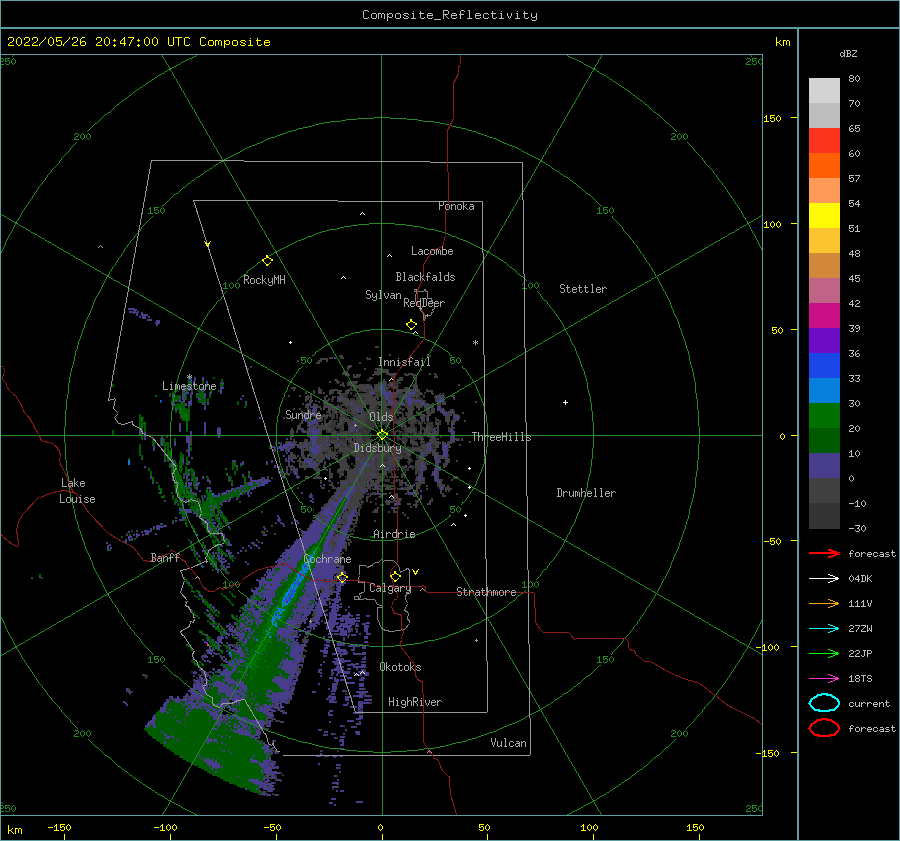Click the yellow diamond marker near Cochrane
This screenshot has width=900, height=841.
pos(343,577)
